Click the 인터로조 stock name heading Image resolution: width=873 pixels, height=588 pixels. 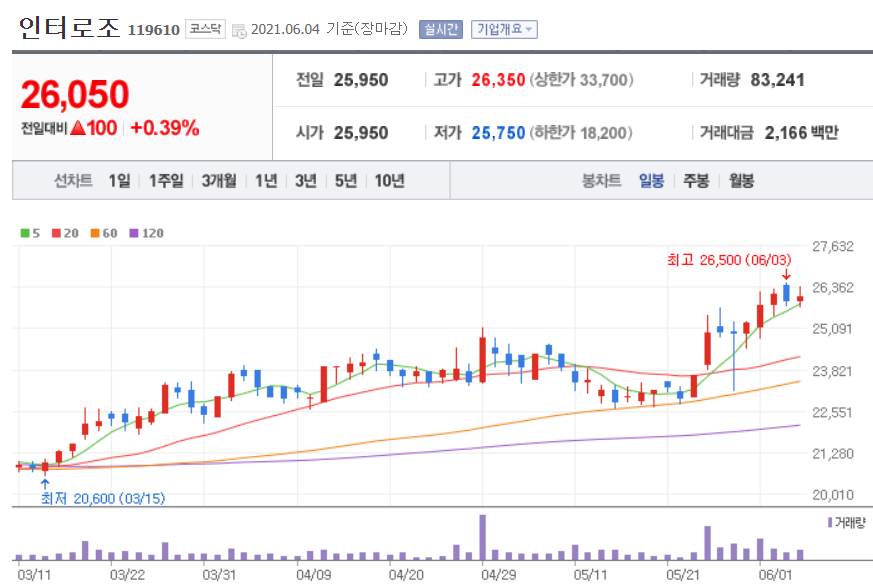69,28
